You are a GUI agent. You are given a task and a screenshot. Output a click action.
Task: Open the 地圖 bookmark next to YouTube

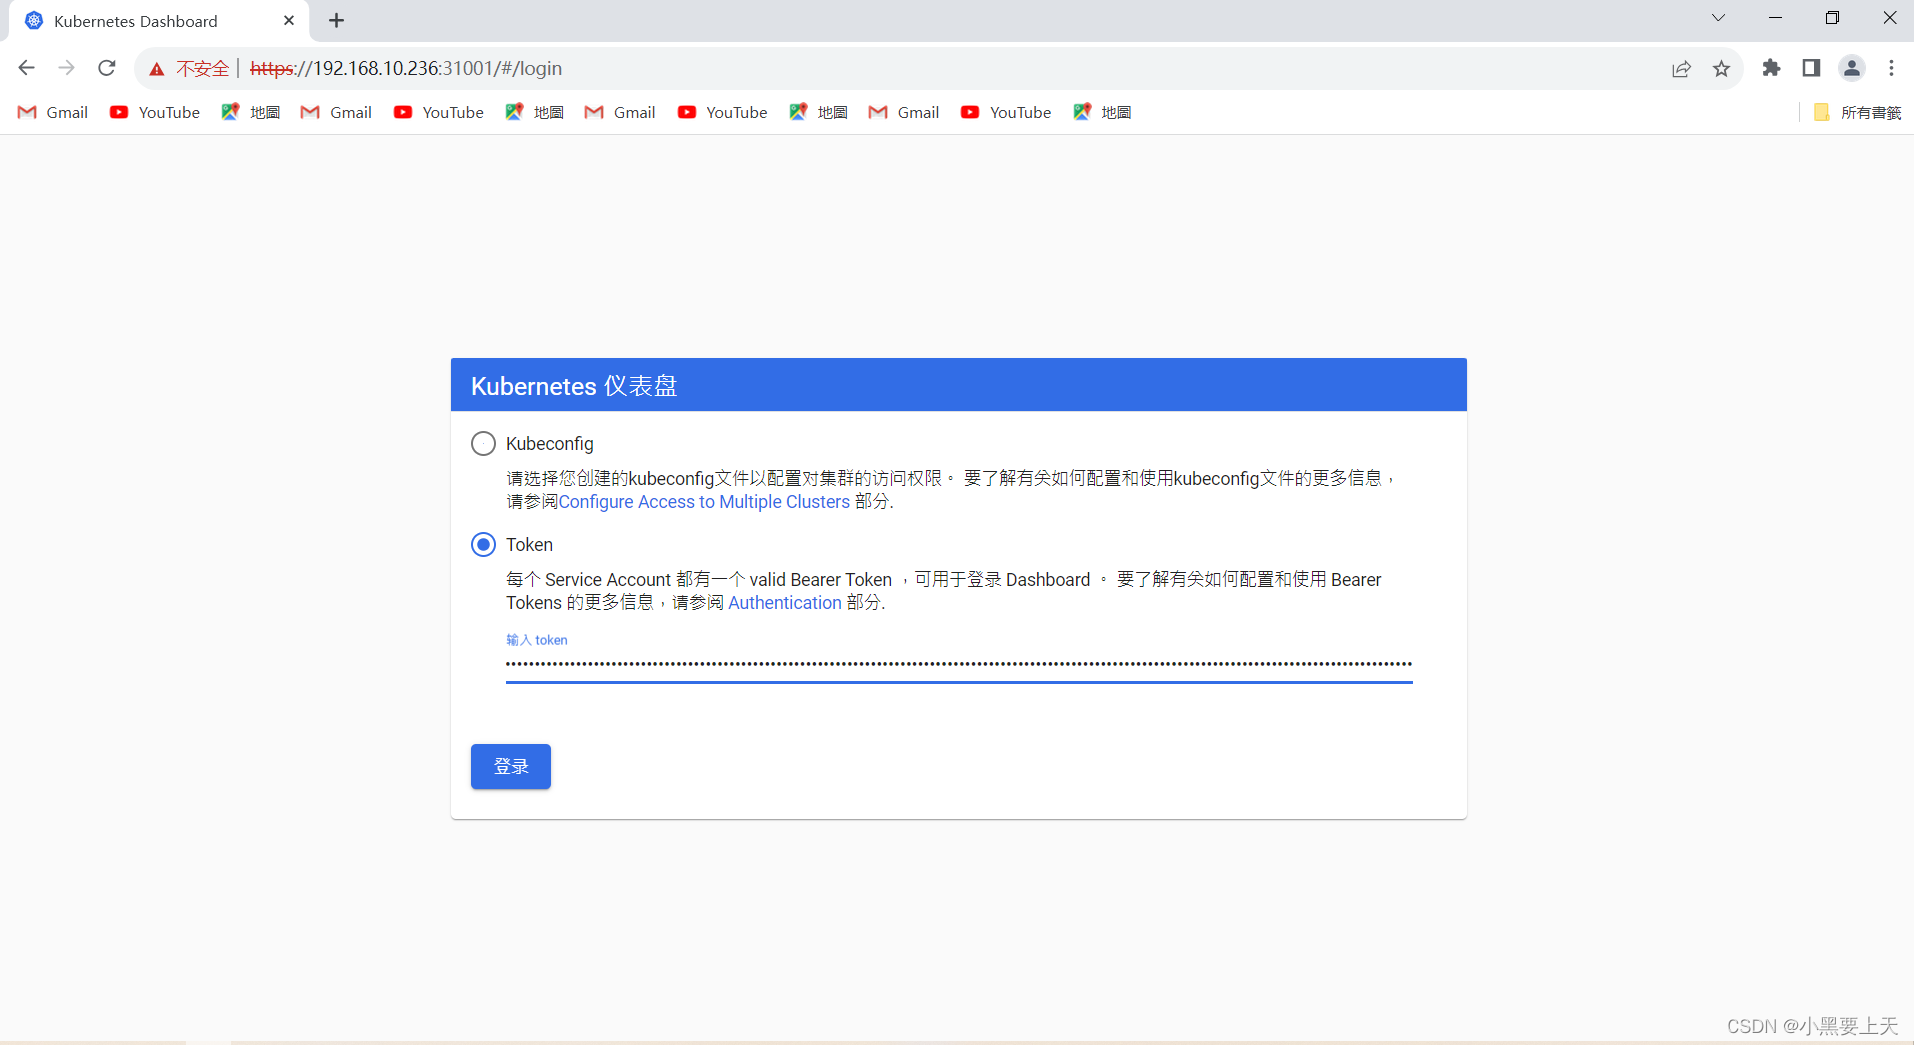click(251, 112)
